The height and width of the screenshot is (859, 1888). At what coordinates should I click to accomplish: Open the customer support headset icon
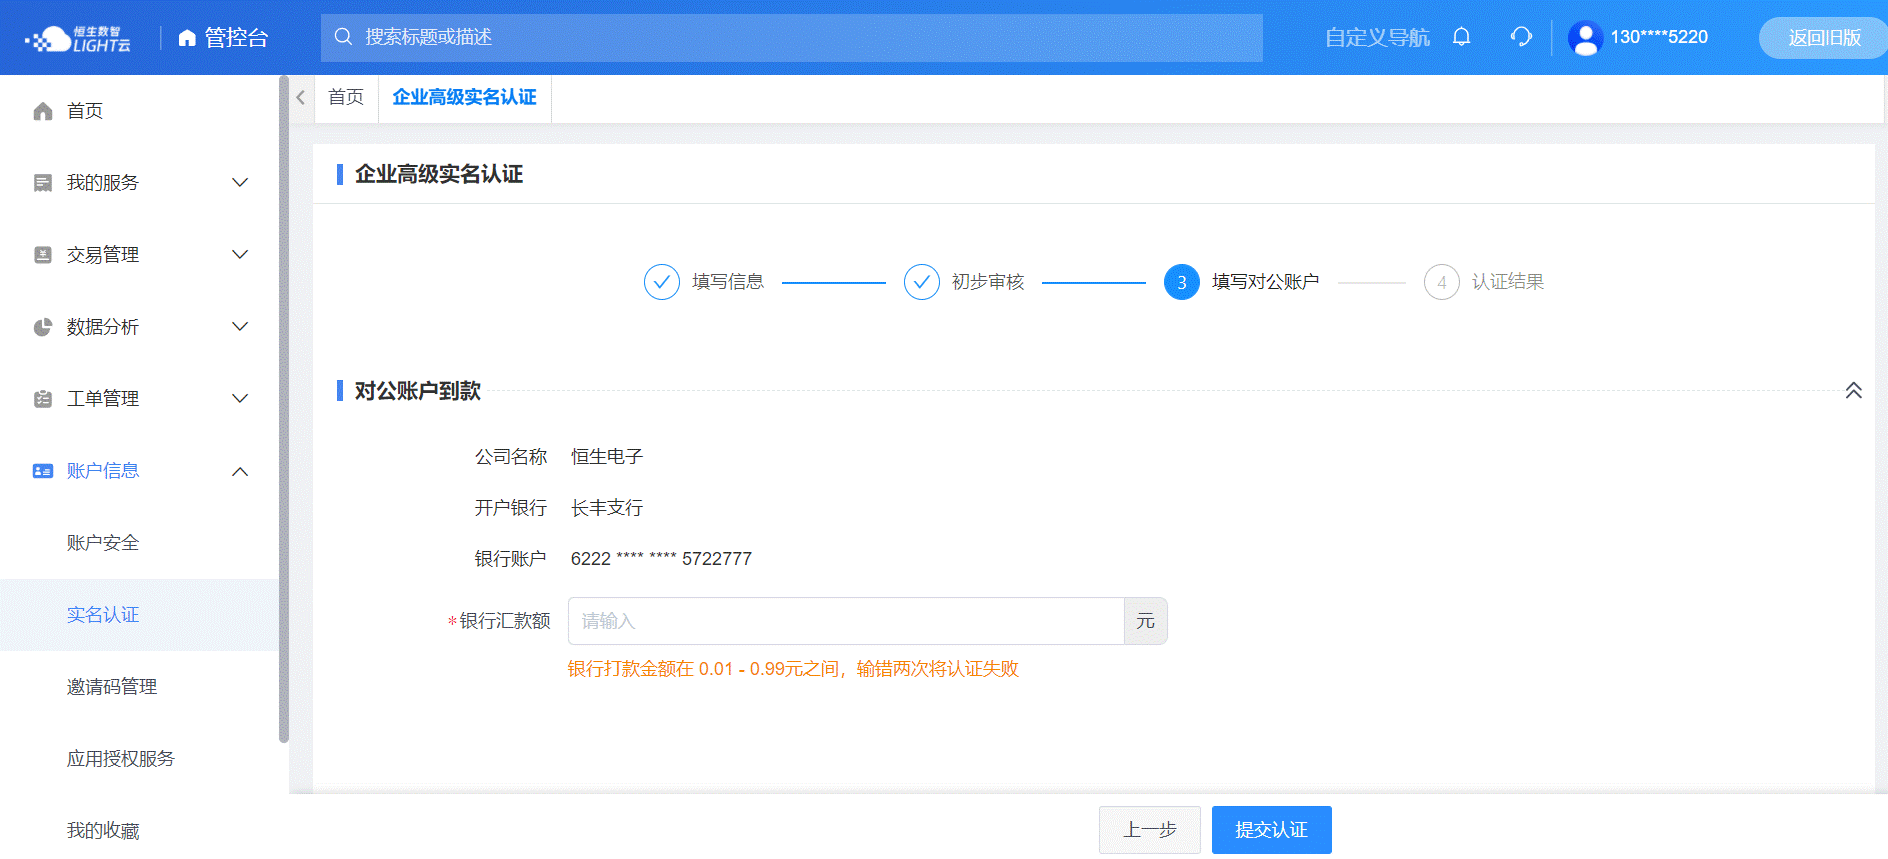point(1521,37)
